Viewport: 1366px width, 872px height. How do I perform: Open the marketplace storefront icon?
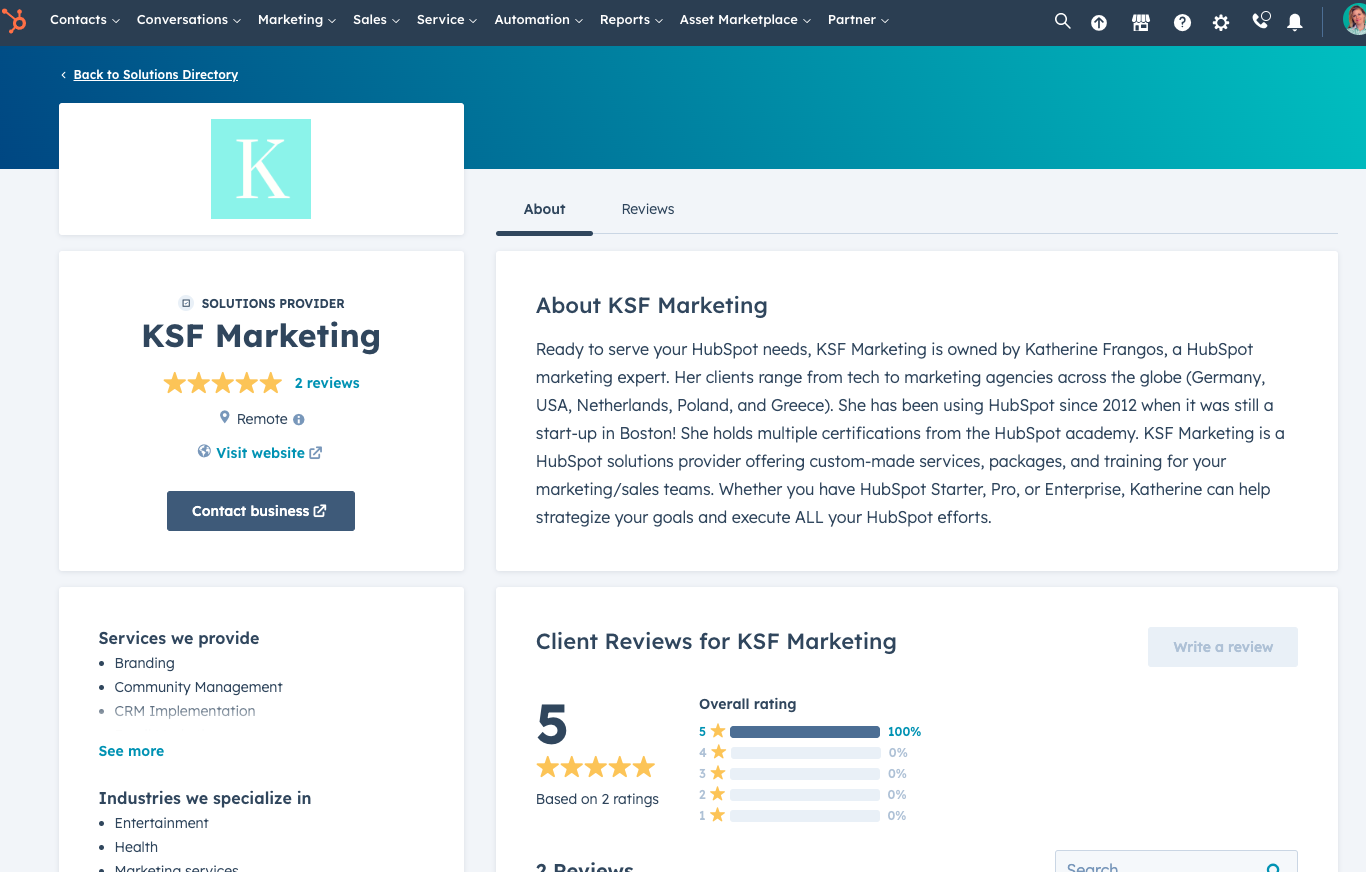point(1141,22)
